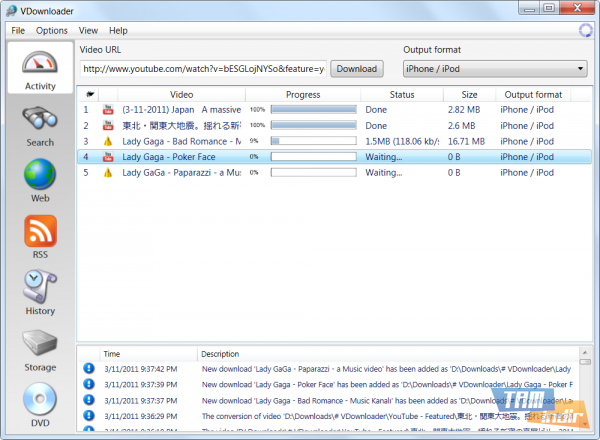Click progress bar of Japan video row
The width and height of the screenshot is (600, 440).
click(313, 110)
